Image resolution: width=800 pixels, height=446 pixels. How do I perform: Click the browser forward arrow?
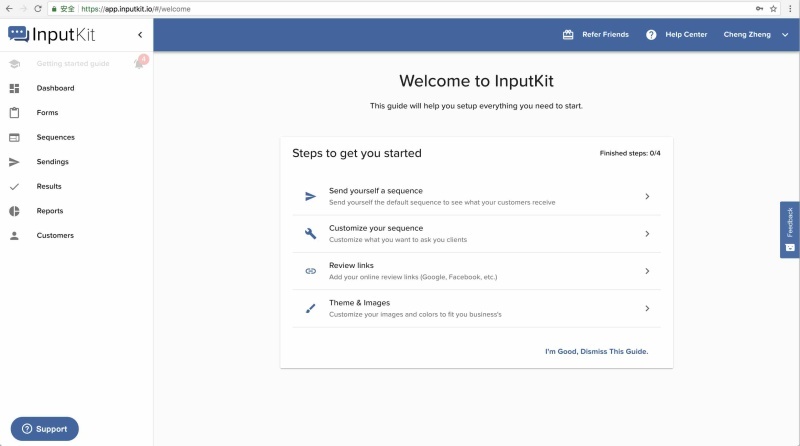coord(23,9)
